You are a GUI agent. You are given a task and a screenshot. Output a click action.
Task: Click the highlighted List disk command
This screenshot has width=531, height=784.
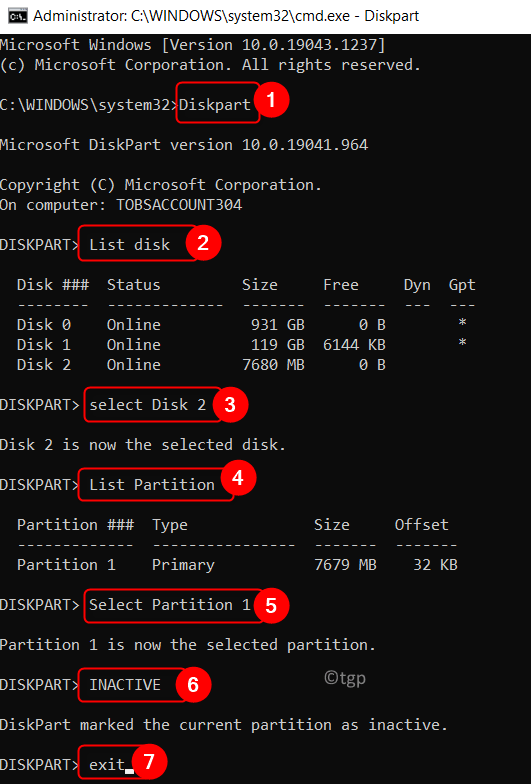tap(130, 244)
